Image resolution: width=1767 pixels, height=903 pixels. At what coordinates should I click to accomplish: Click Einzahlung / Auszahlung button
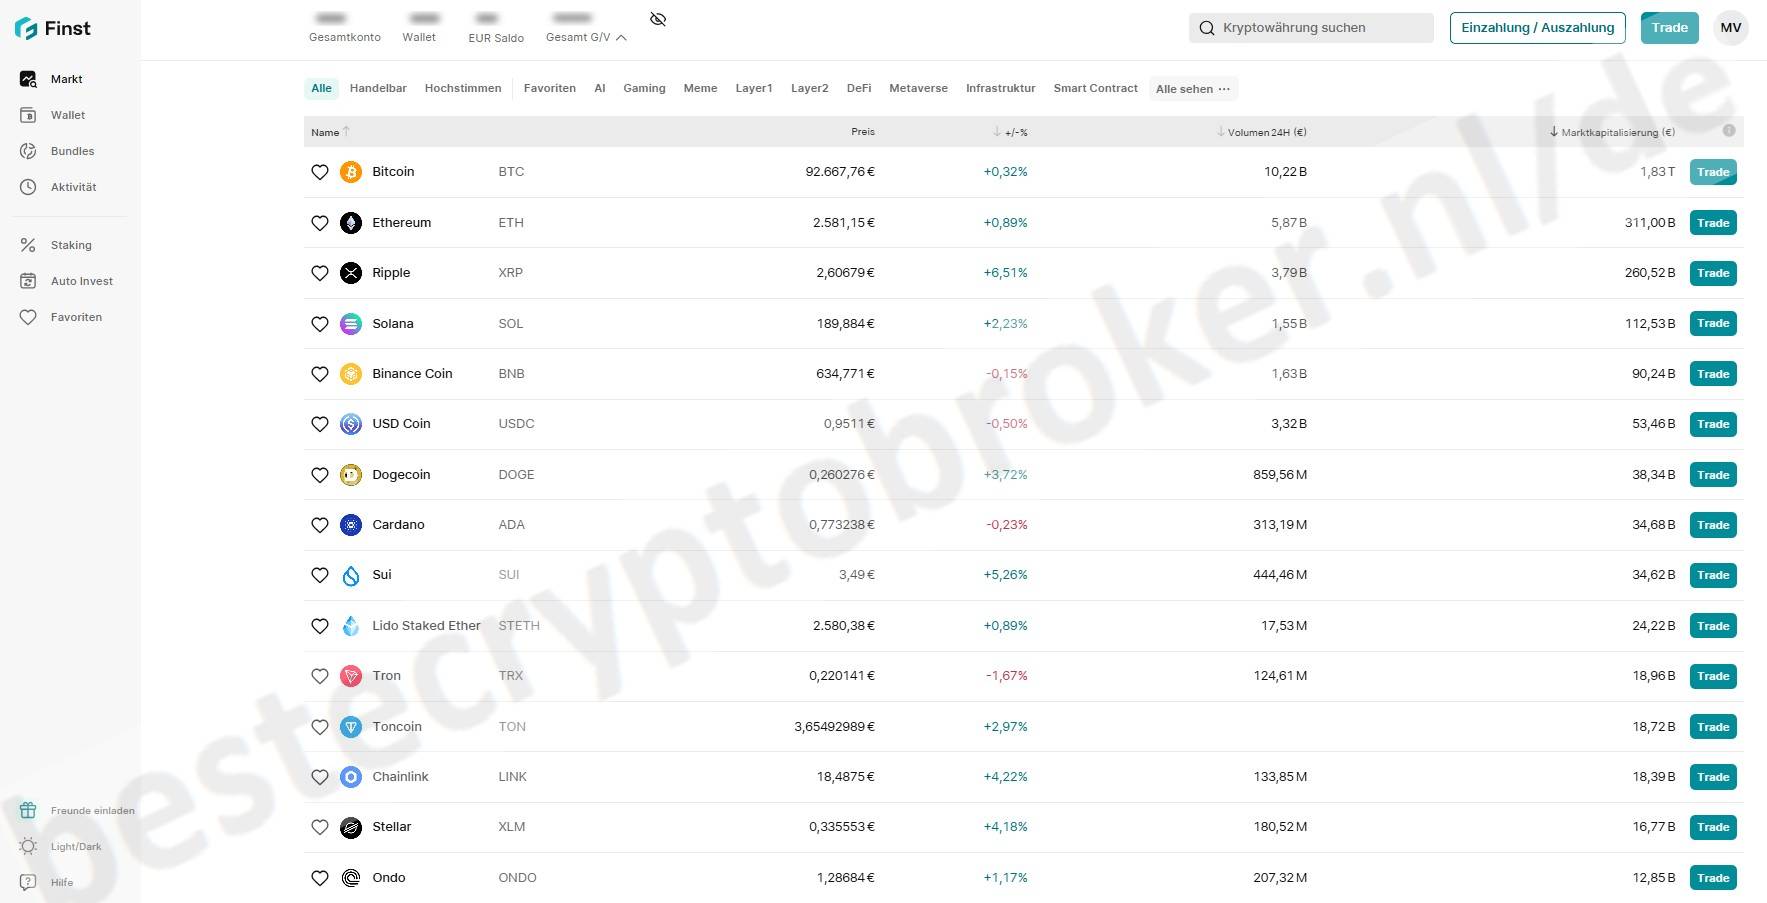pyautogui.click(x=1537, y=28)
